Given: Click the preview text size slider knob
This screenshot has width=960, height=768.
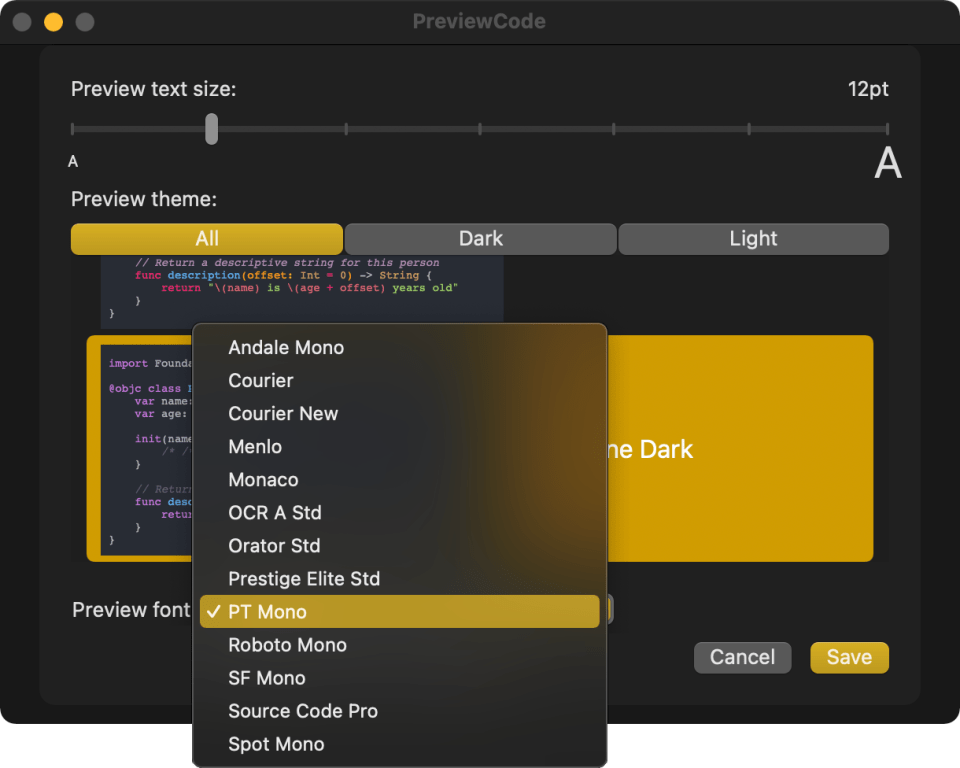Looking at the screenshot, I should click(211, 129).
